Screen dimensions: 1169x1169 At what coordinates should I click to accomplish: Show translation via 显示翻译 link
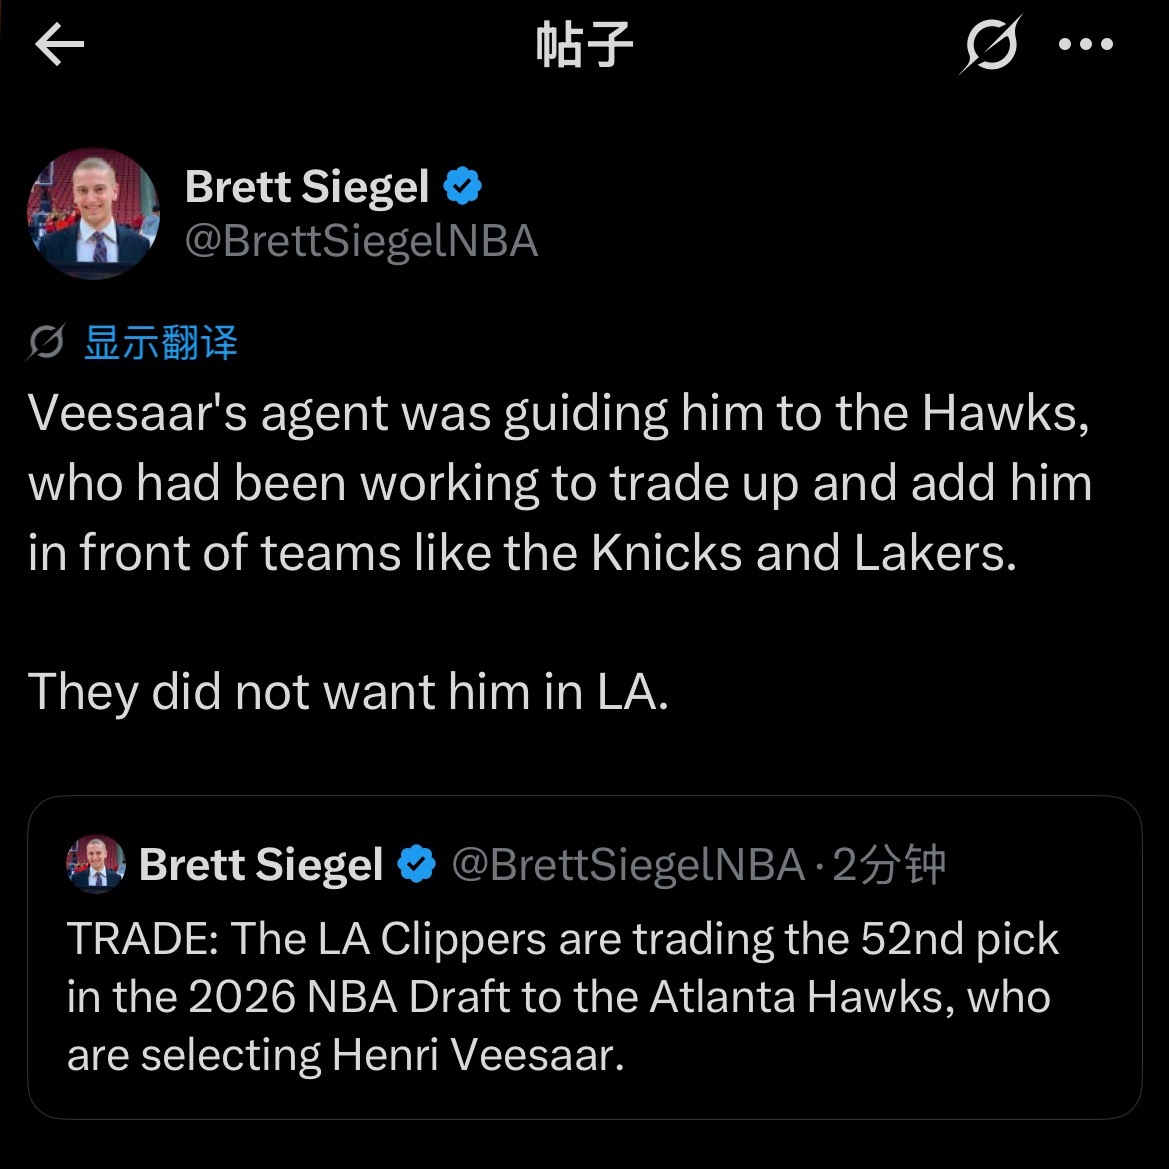click(160, 343)
